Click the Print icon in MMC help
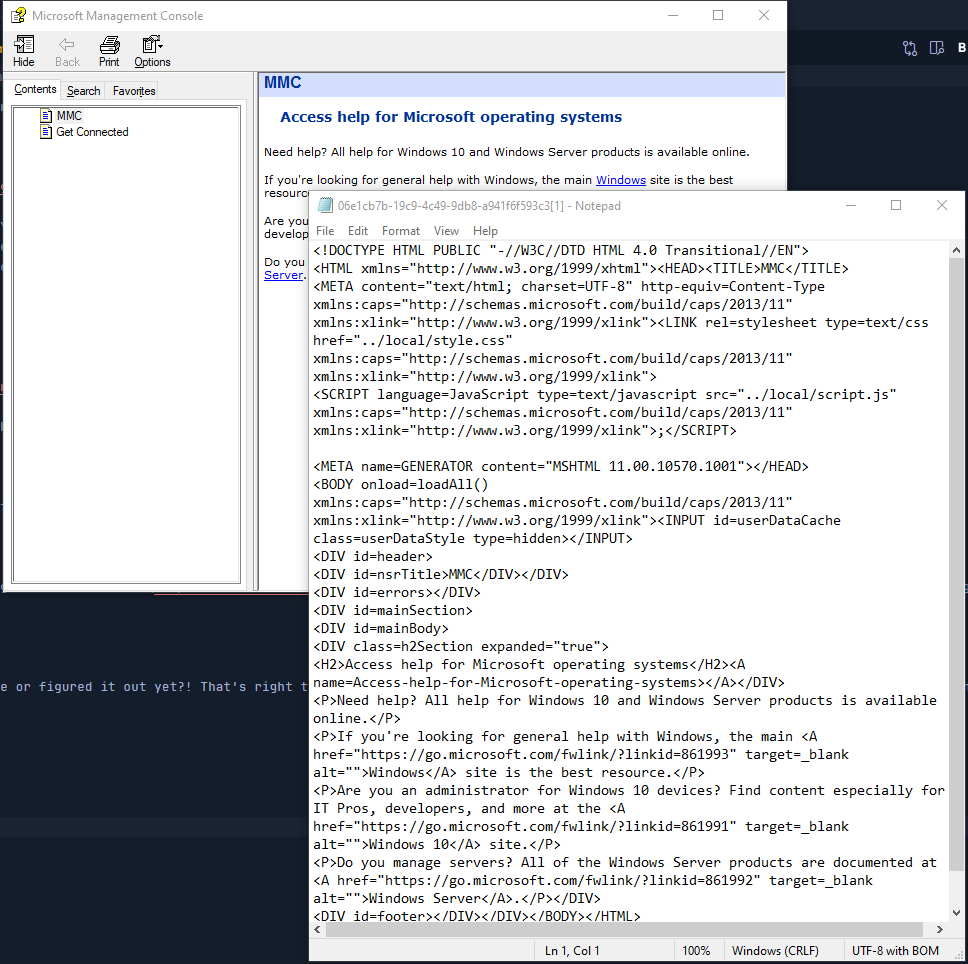This screenshot has height=964, width=968. (x=109, y=44)
